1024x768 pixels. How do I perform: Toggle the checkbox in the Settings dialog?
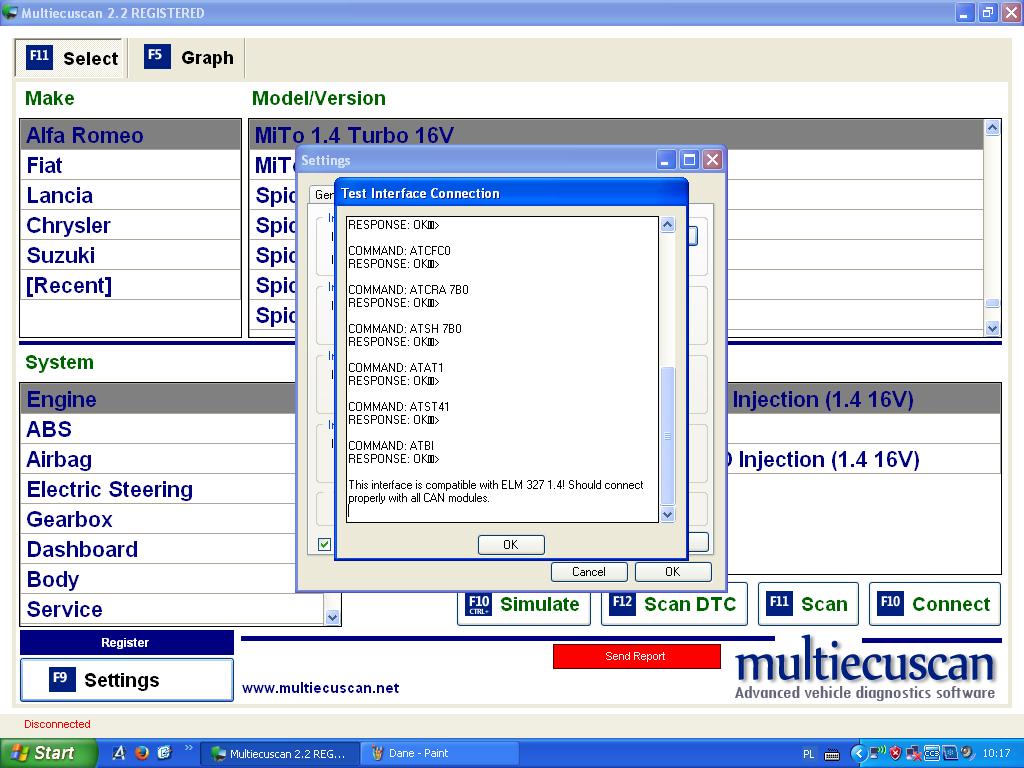pyautogui.click(x=324, y=544)
